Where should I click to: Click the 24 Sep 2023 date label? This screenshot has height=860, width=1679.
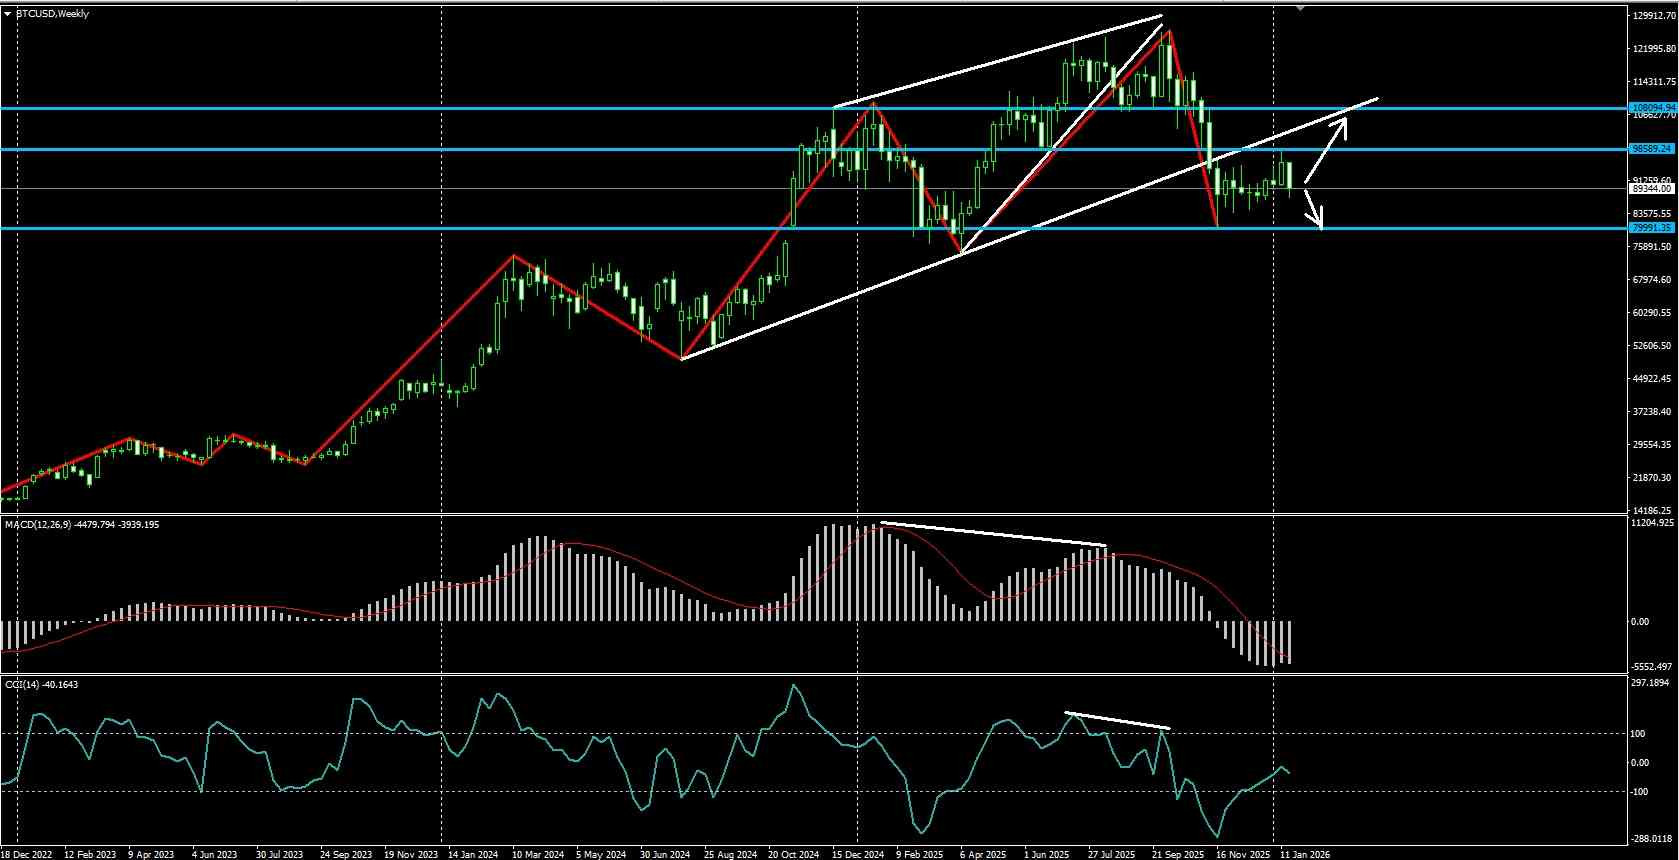tap(346, 854)
